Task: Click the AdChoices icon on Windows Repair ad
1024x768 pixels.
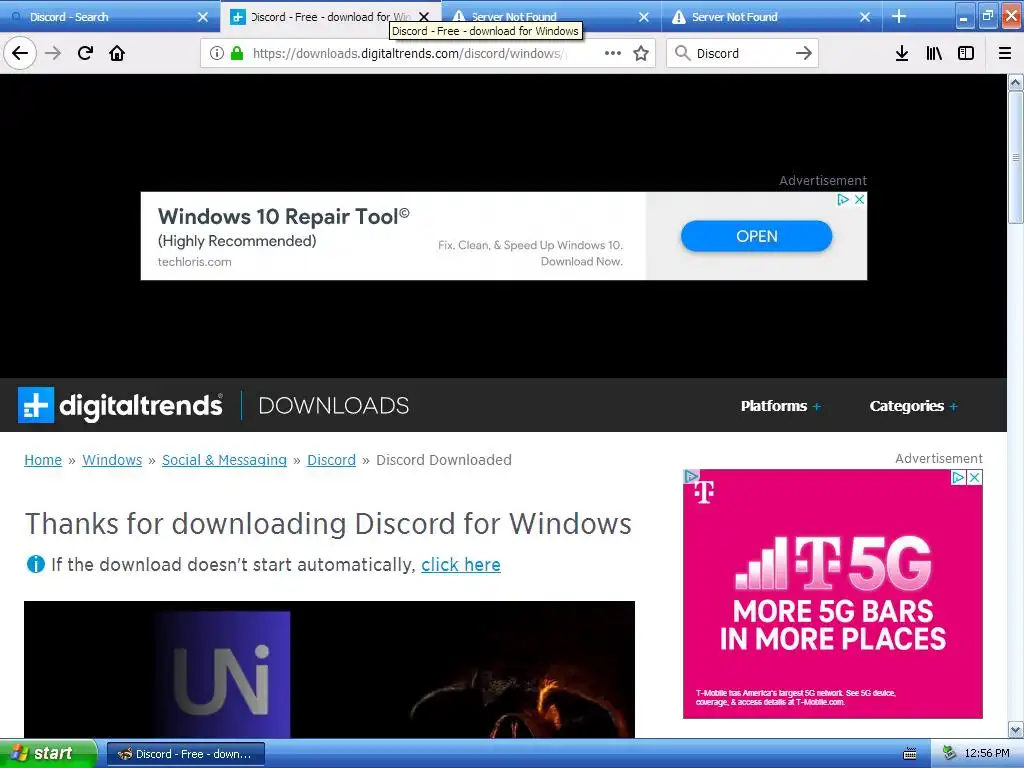Action: 843,199
